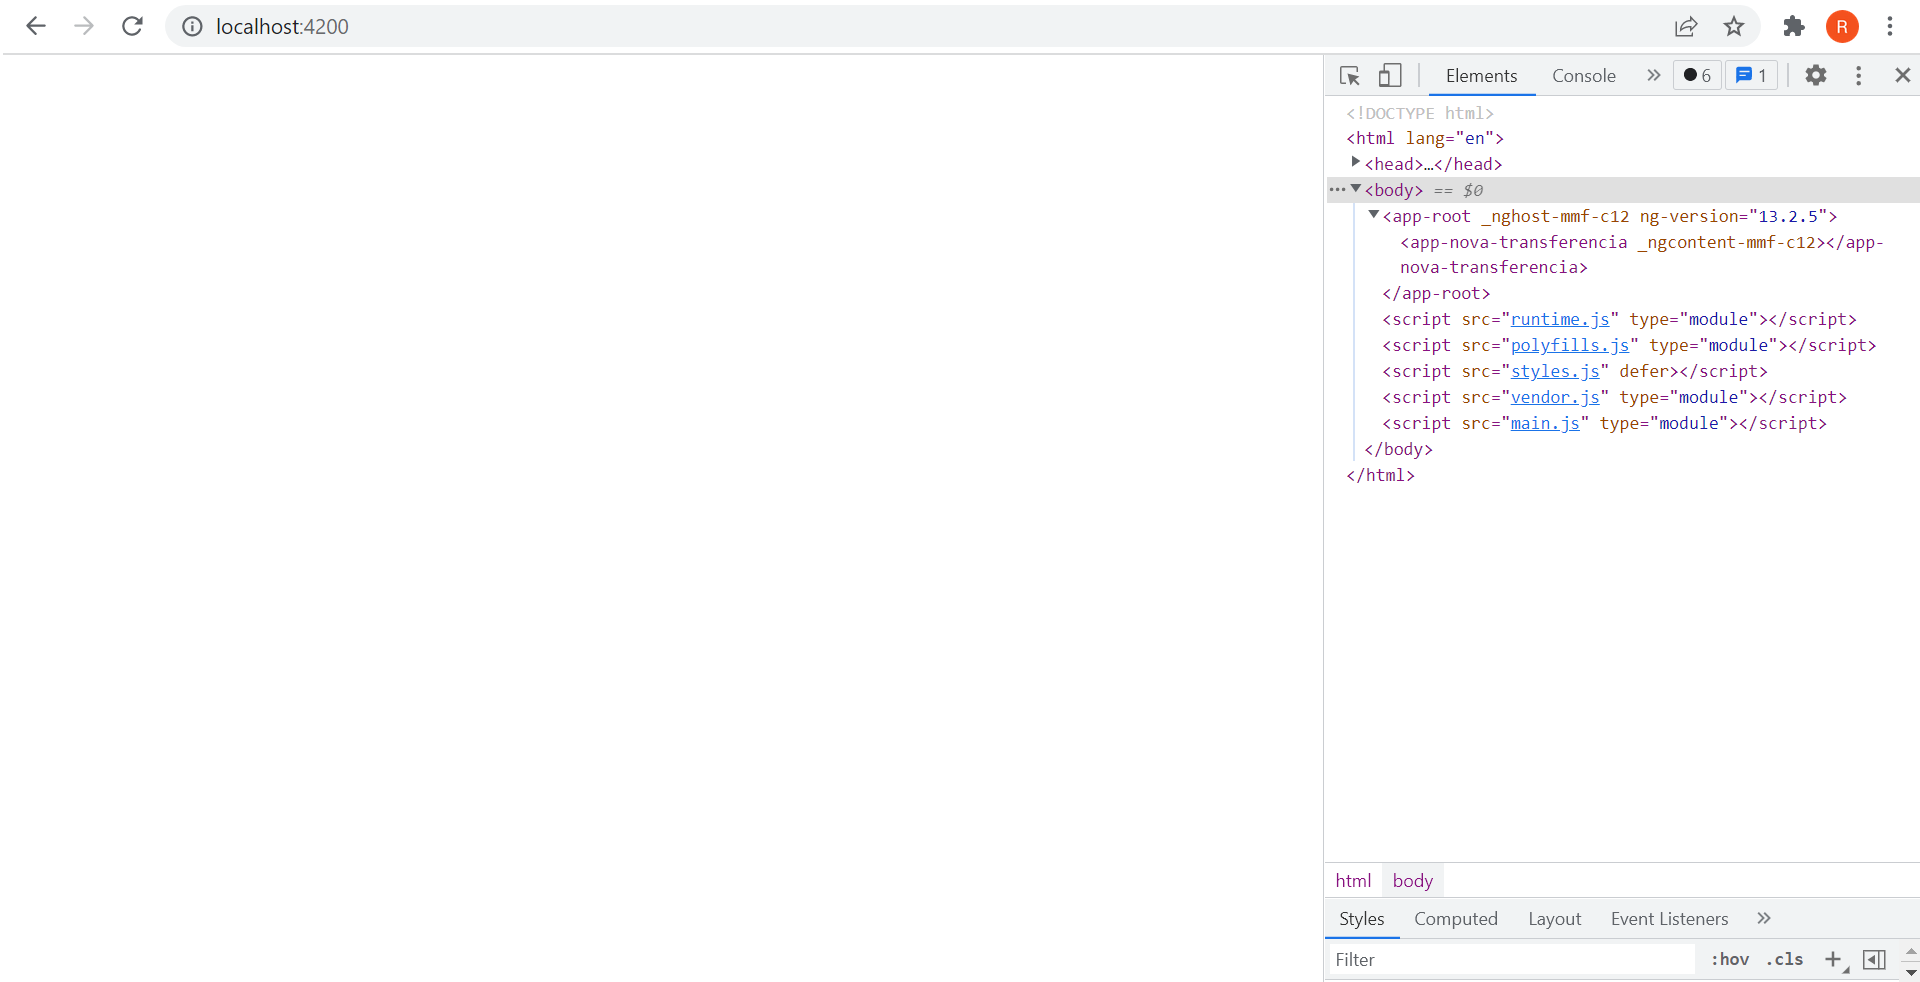This screenshot has height=982, width=1920.
Task: Expand the head element node
Action: tap(1355, 162)
